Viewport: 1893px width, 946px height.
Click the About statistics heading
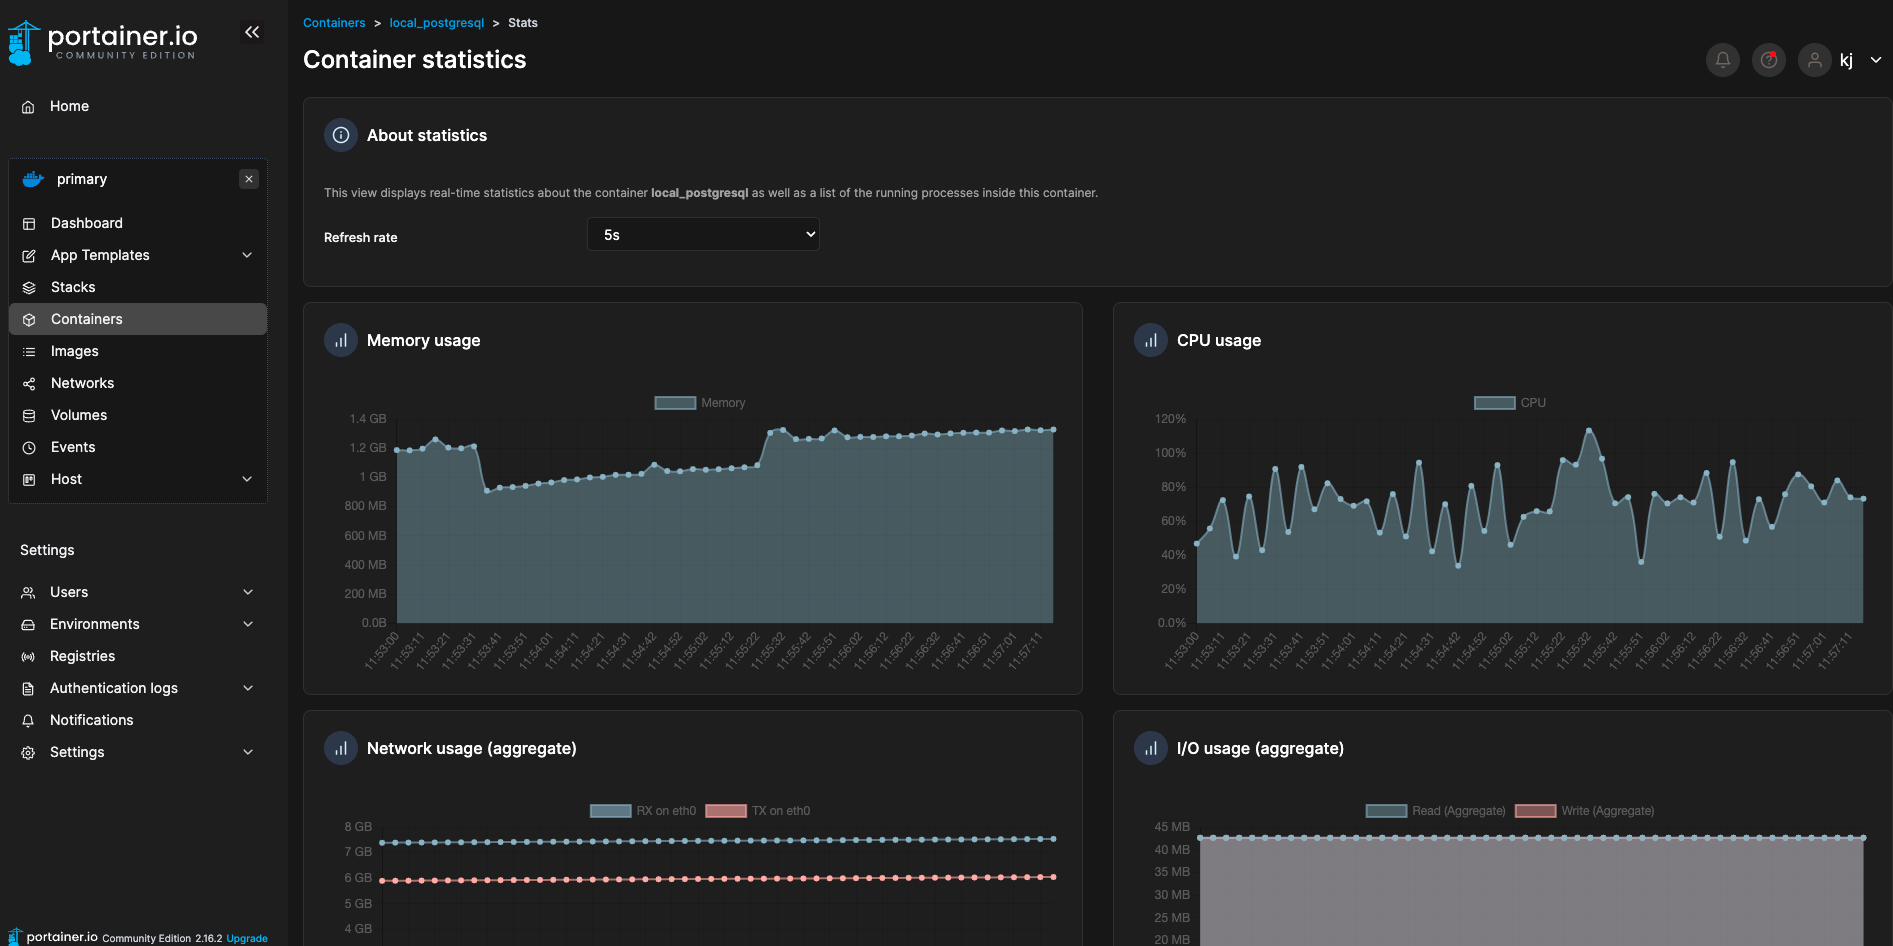(x=427, y=135)
